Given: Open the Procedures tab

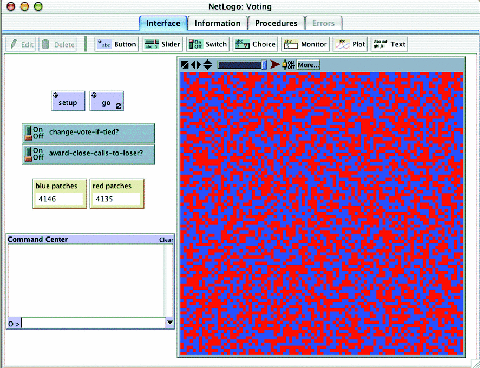Looking at the screenshot, I should point(276,23).
